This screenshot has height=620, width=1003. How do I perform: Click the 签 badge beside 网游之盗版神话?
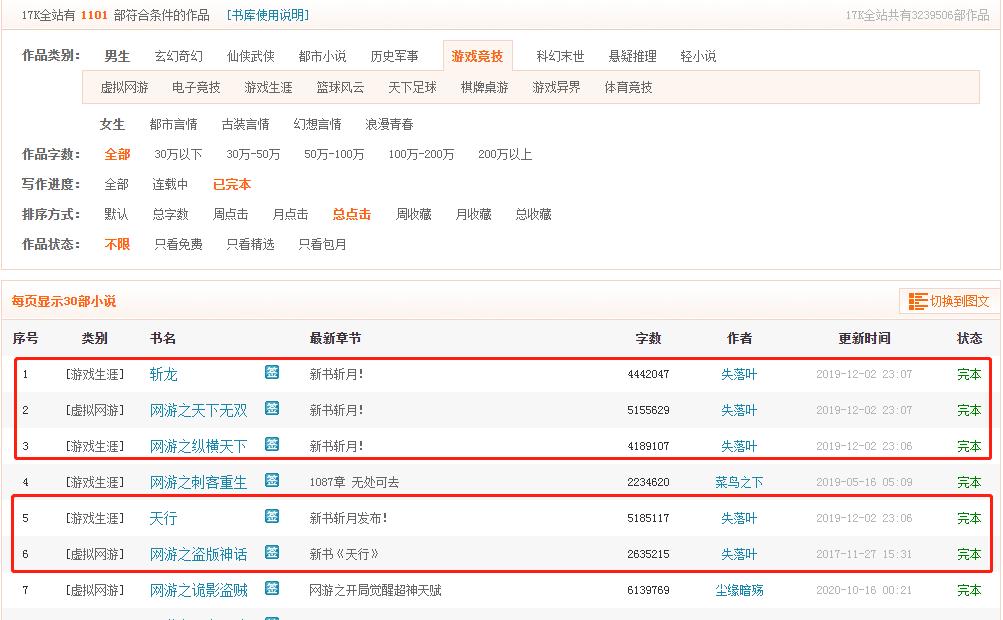click(272, 553)
